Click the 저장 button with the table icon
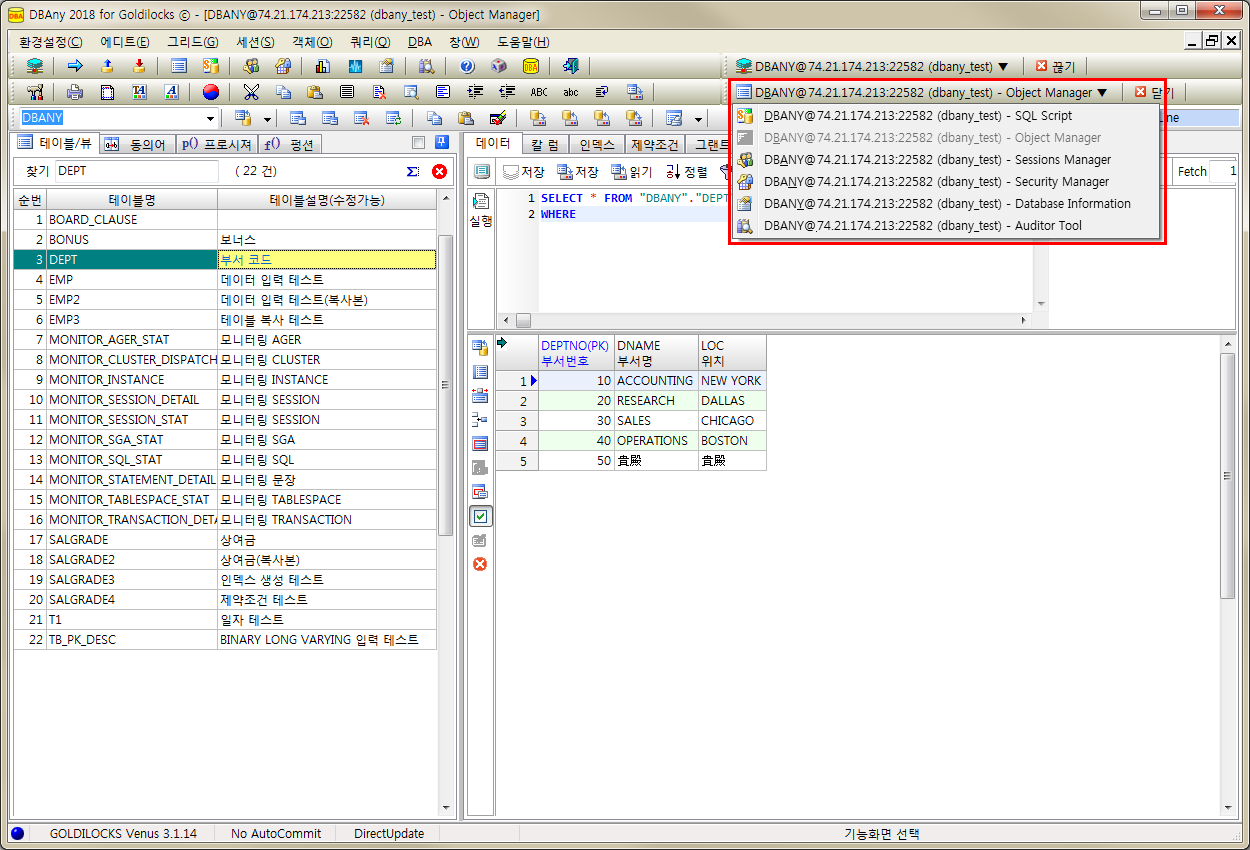Screen dimensions: 1250x850 coord(577,172)
